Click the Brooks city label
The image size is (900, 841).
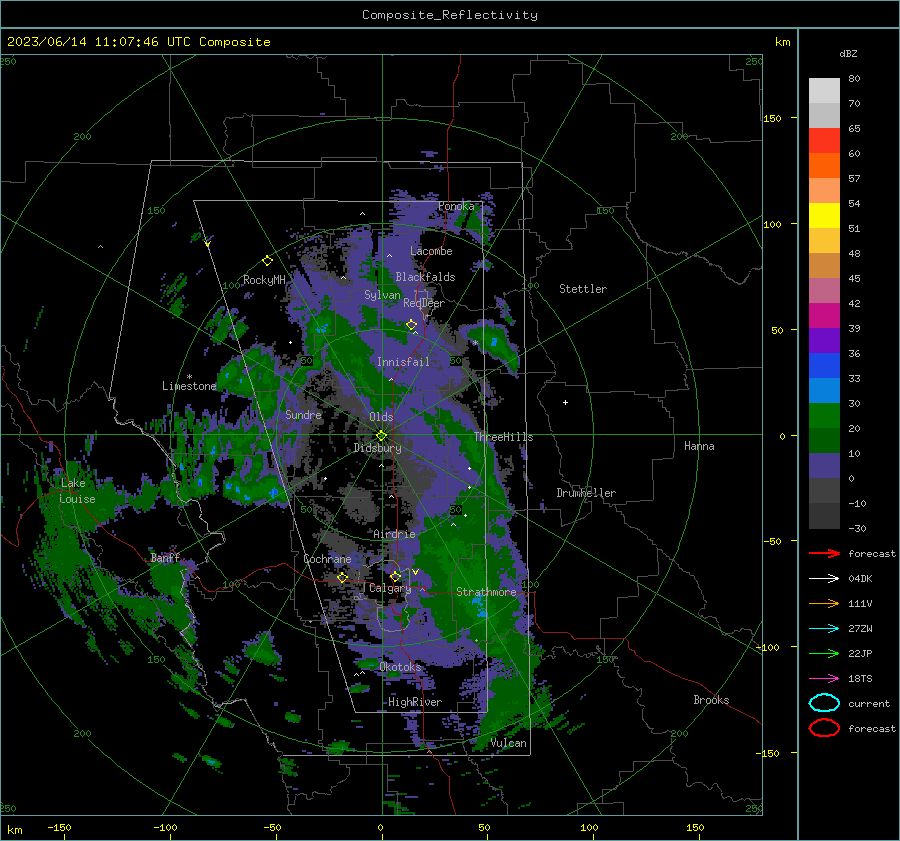tap(711, 700)
